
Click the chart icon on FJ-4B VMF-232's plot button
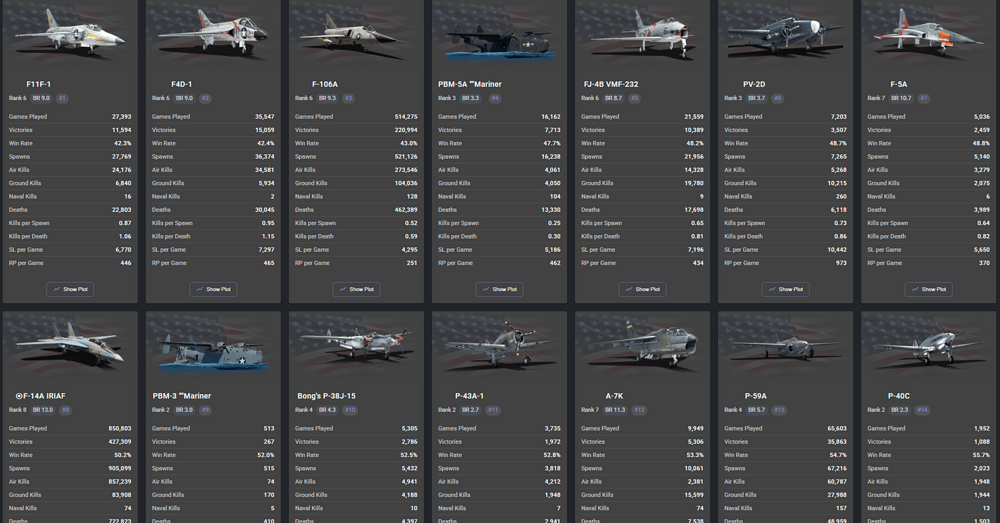(629, 289)
